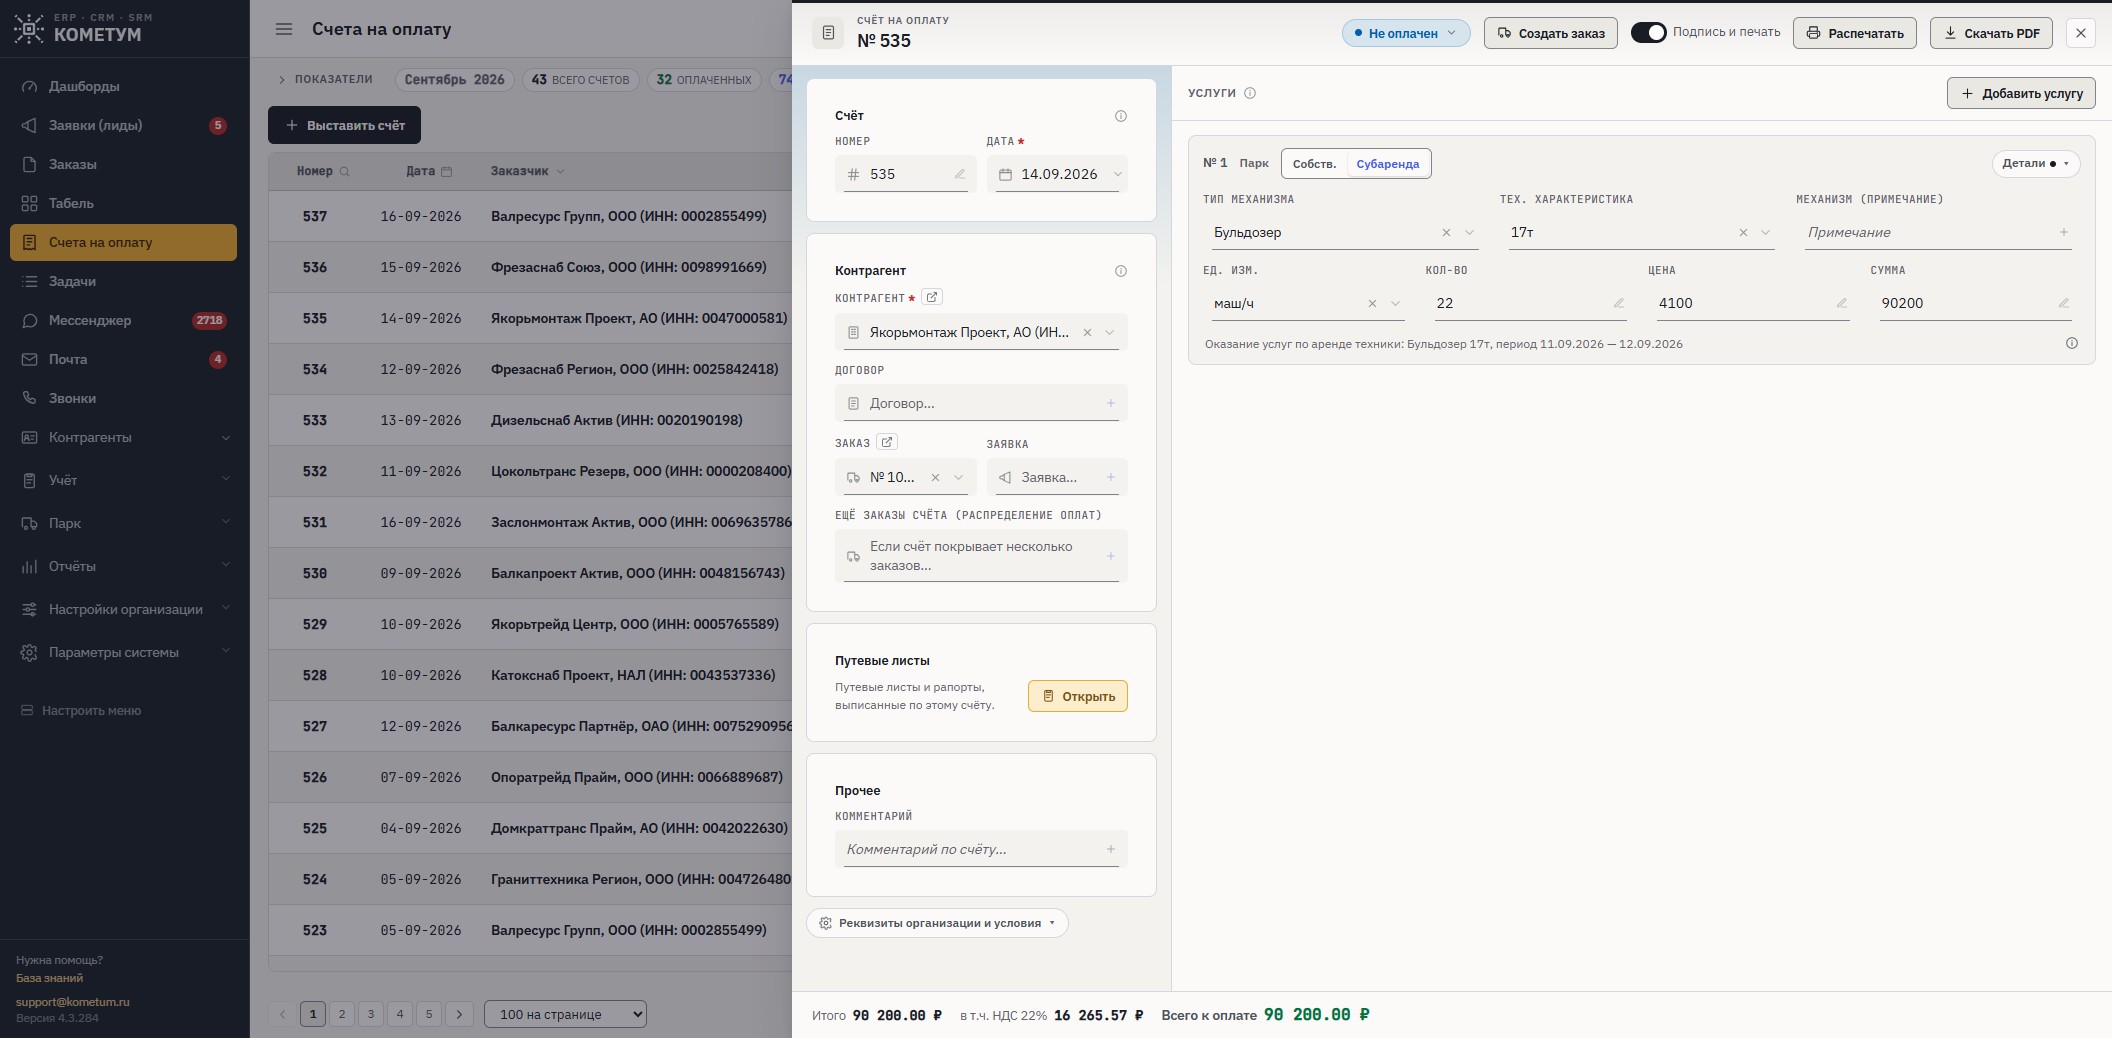Open Дашборды in the sidebar
The image size is (2112, 1038).
coord(124,86)
